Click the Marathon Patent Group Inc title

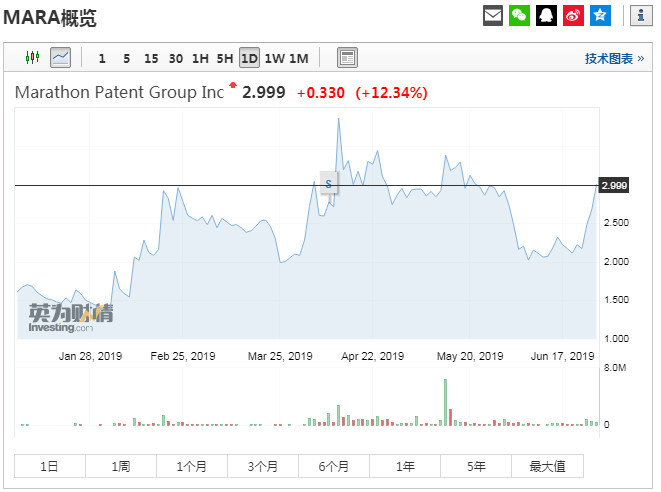point(119,92)
